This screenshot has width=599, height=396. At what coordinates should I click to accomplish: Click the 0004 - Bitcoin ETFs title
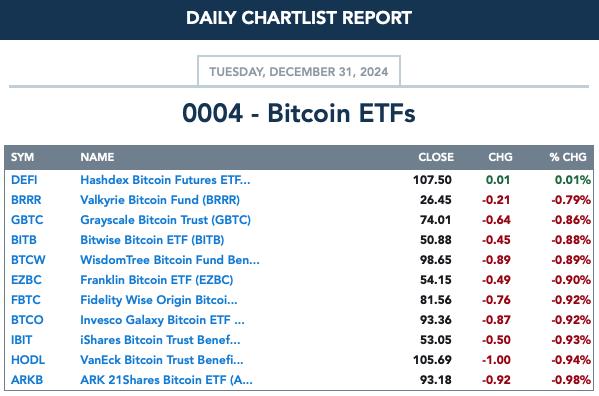(299, 113)
